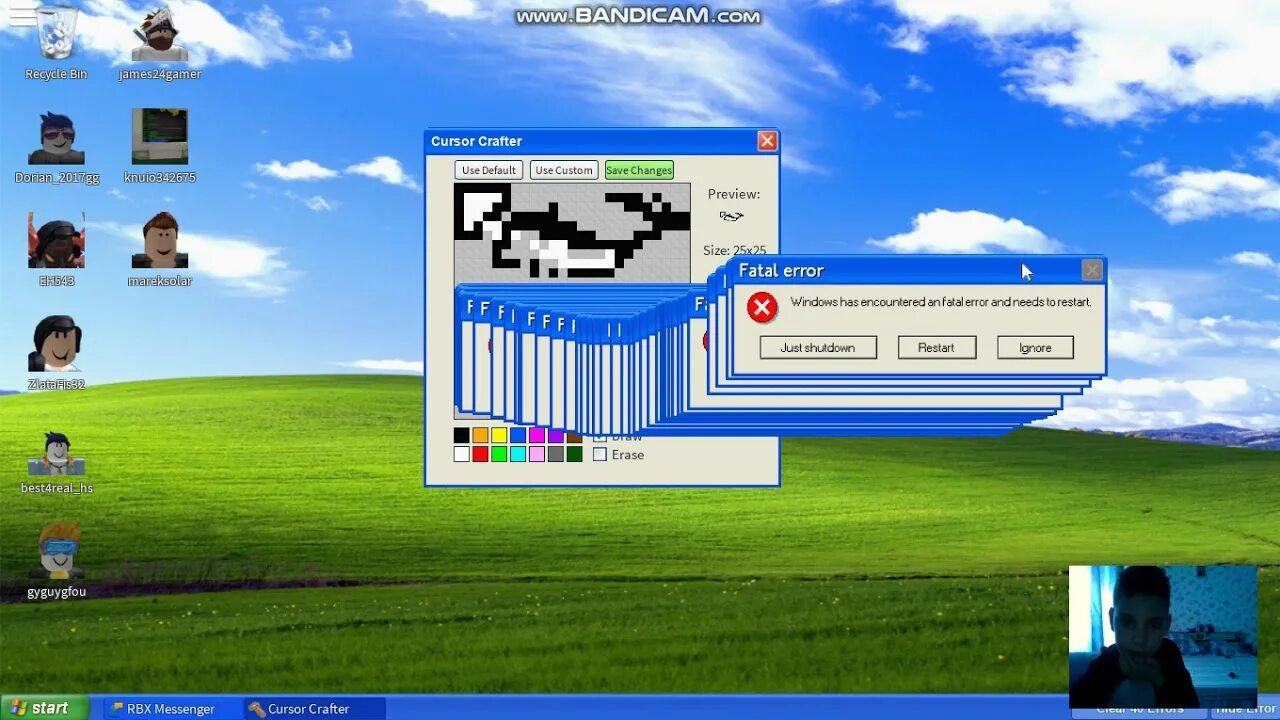The height and width of the screenshot is (720, 1280).
Task: Pick the white color swatch
Action: click(461, 454)
